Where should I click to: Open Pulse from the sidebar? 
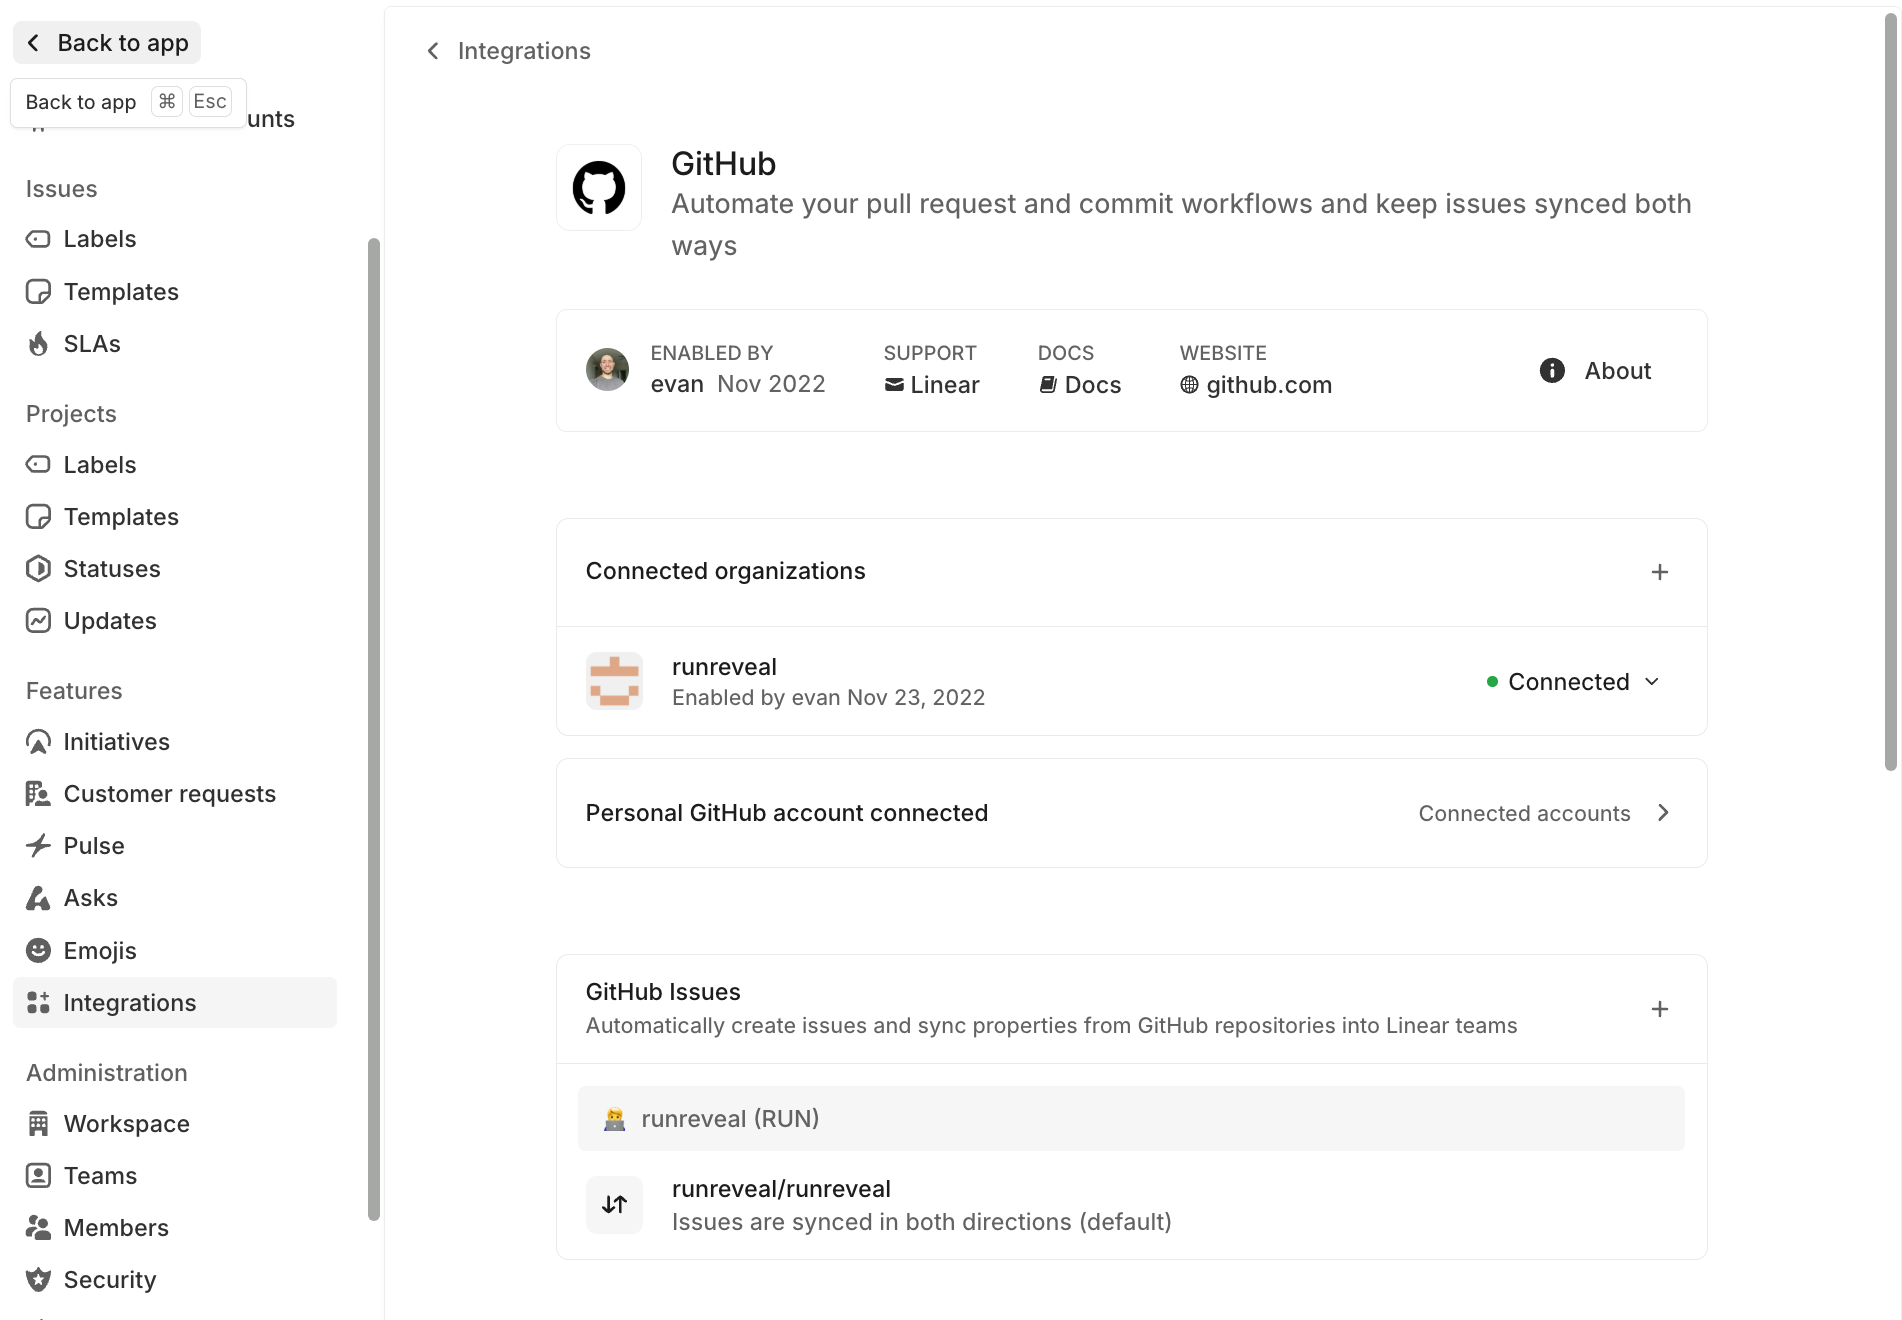[x=93, y=846]
